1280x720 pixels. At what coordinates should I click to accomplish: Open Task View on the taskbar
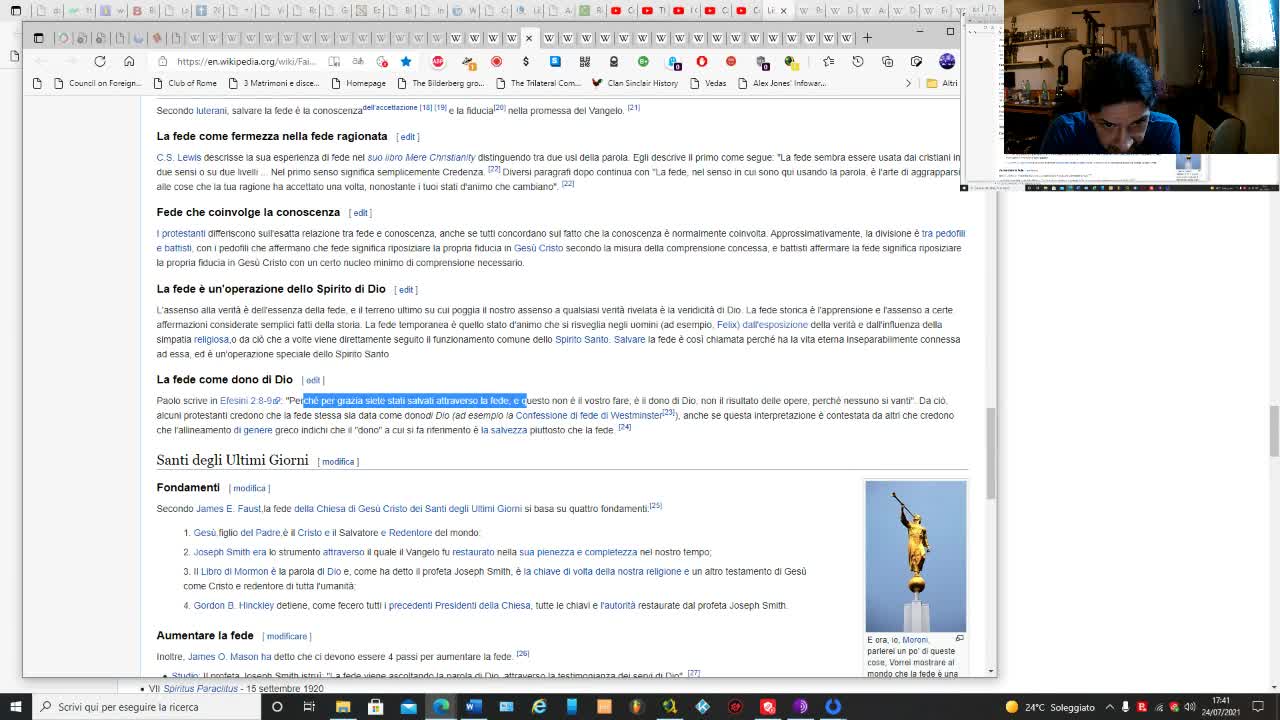pyautogui.click(x=309, y=707)
